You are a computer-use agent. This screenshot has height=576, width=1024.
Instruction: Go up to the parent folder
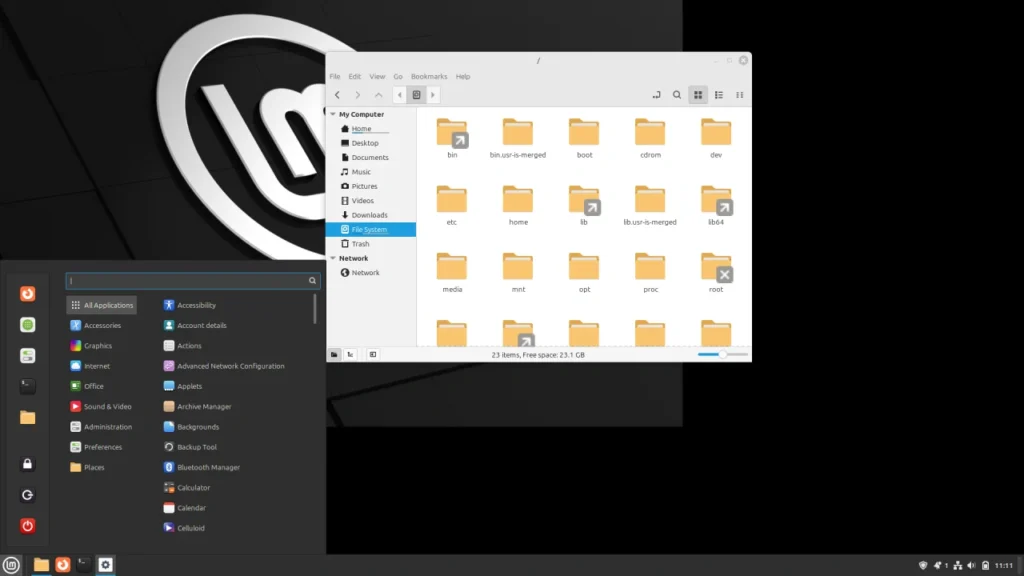378,95
